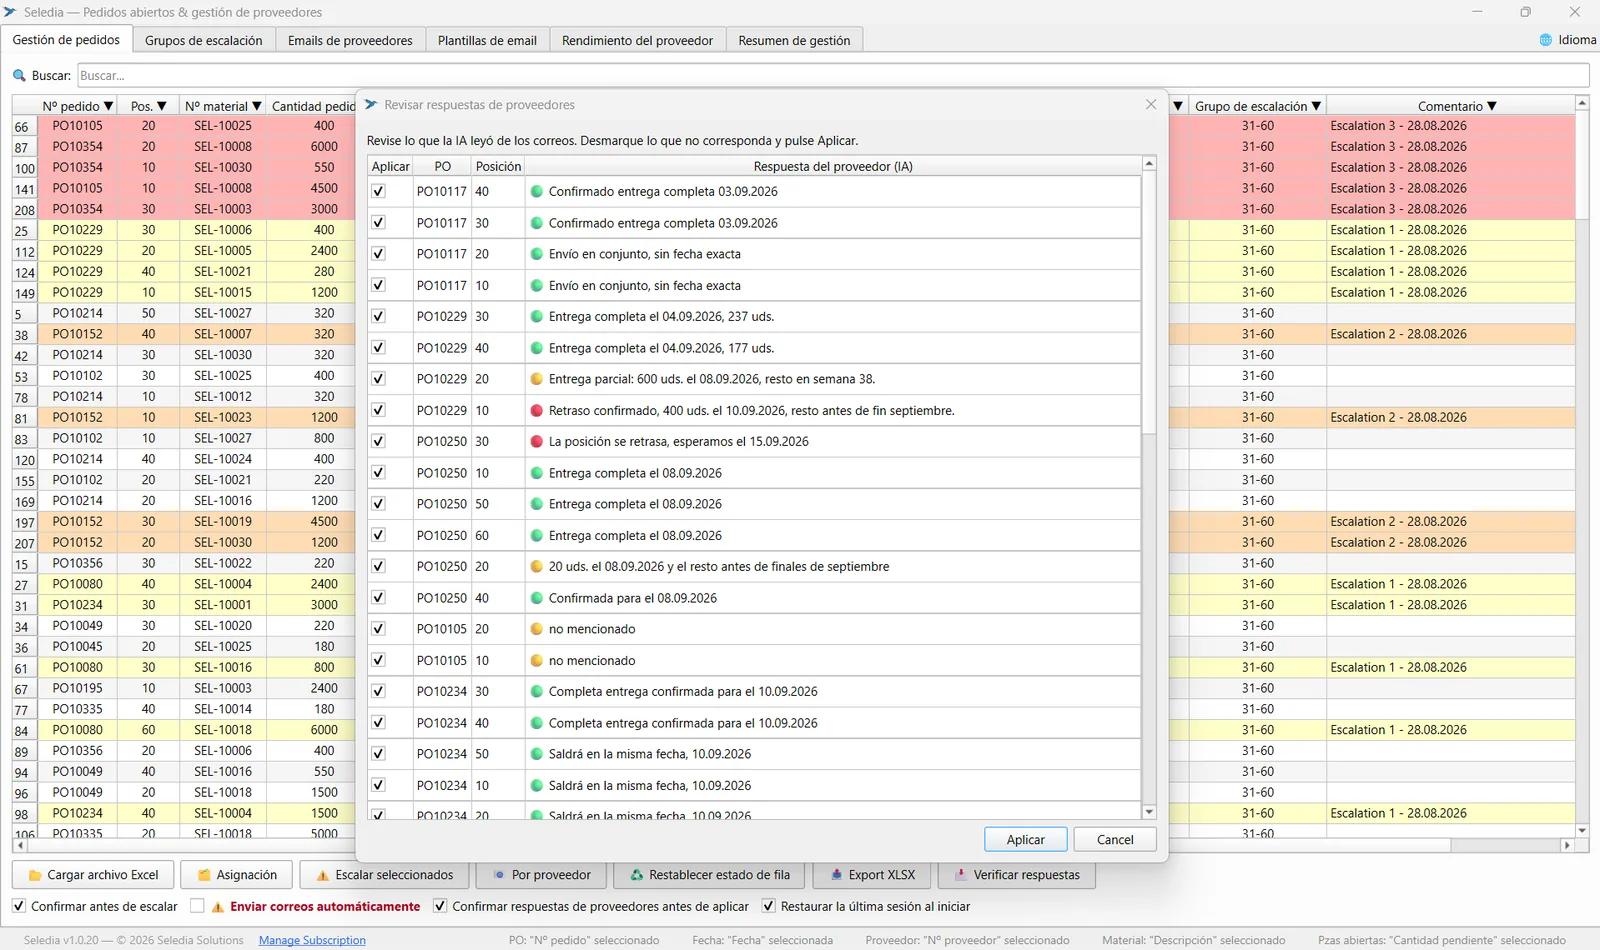Screen dimensions: 1600x950
Task: Disable Restaurar la última sesión al iniciar
Action: 768,906
